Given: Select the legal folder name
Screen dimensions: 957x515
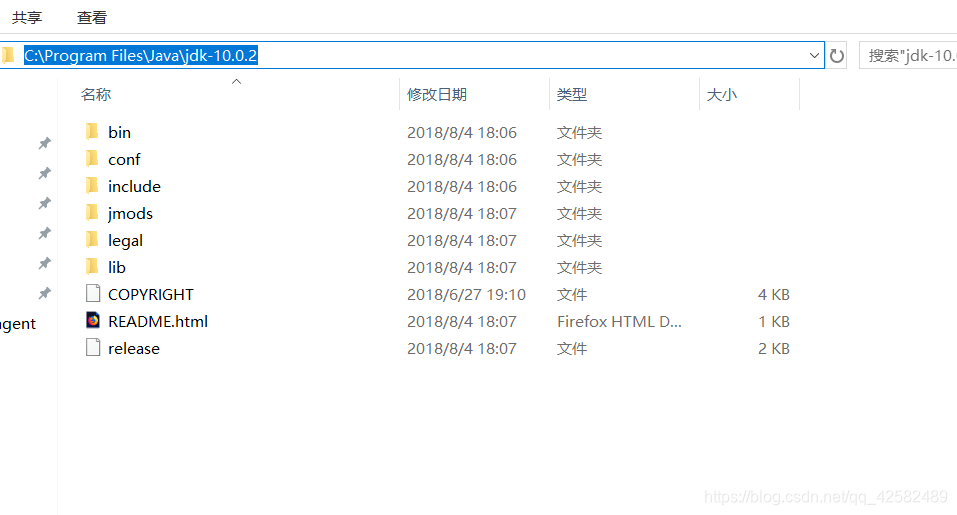Looking at the screenshot, I should point(125,240).
